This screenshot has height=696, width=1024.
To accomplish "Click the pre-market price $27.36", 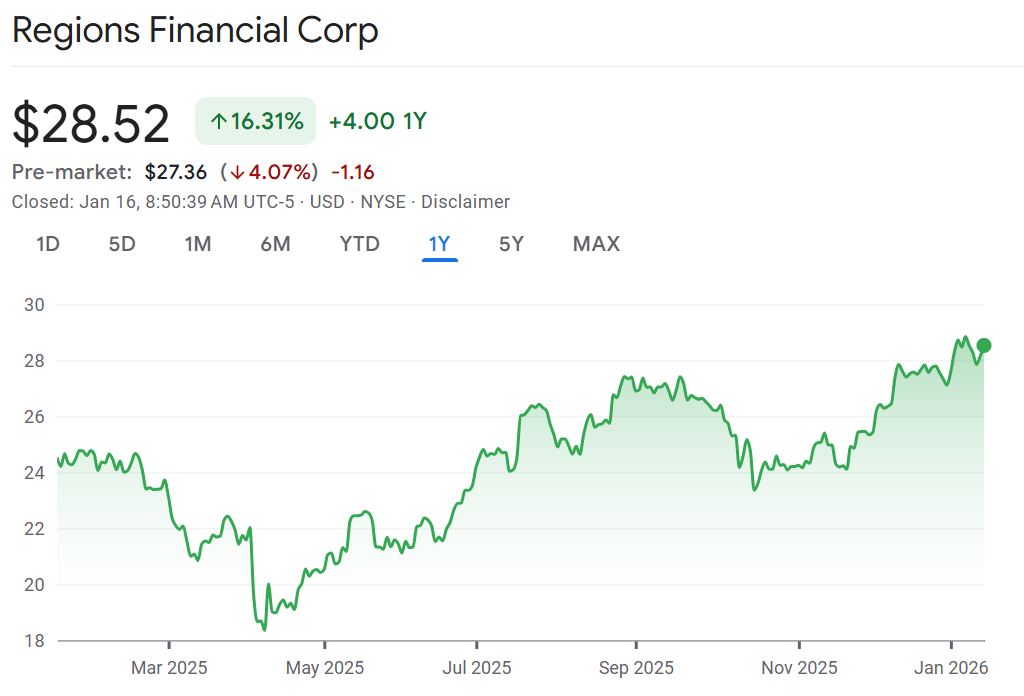I will click(175, 172).
